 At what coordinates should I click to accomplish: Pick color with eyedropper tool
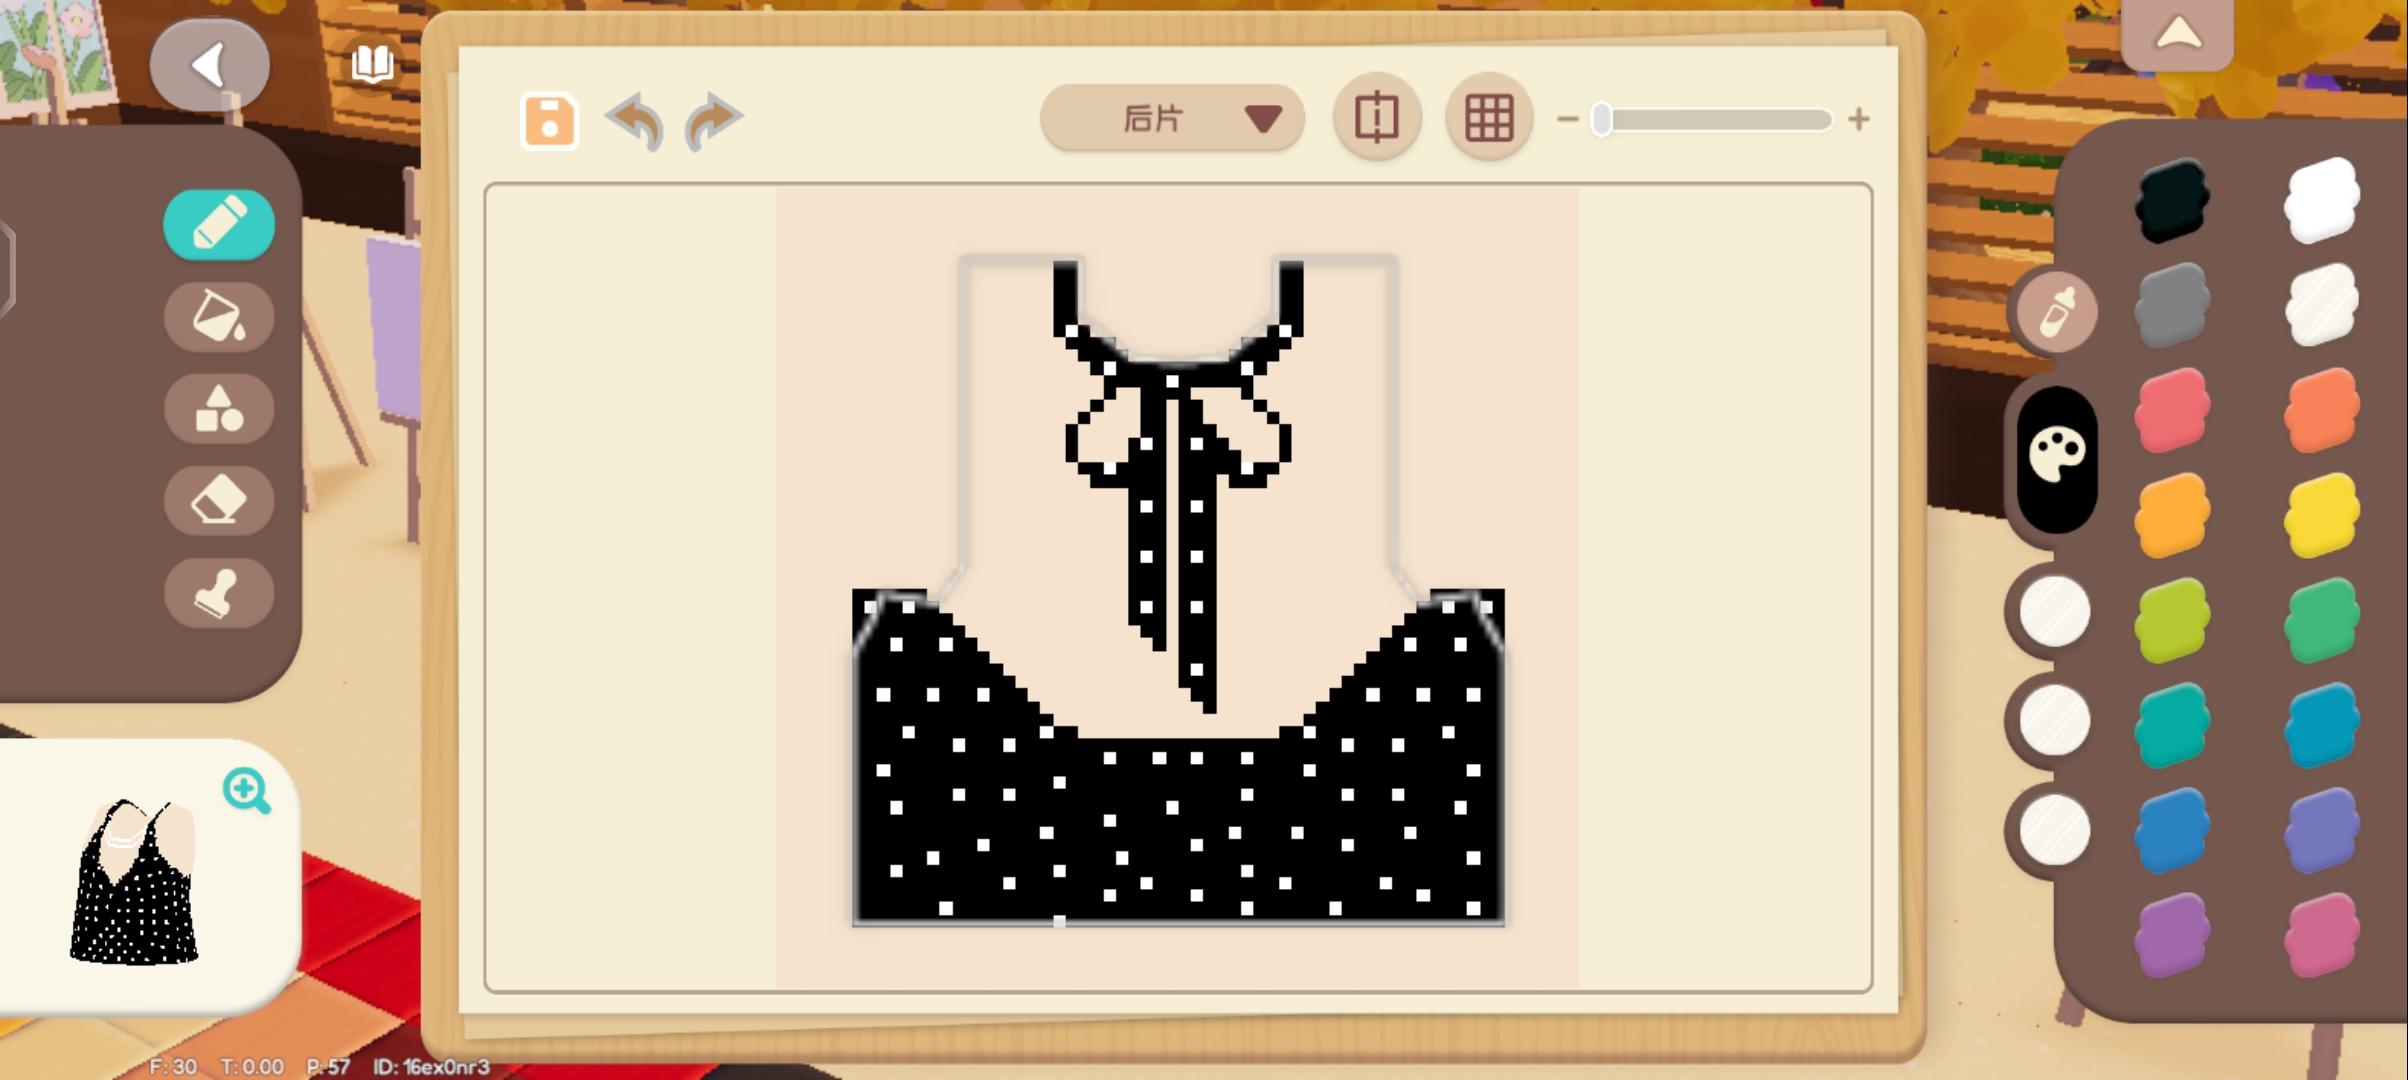(x=2057, y=311)
